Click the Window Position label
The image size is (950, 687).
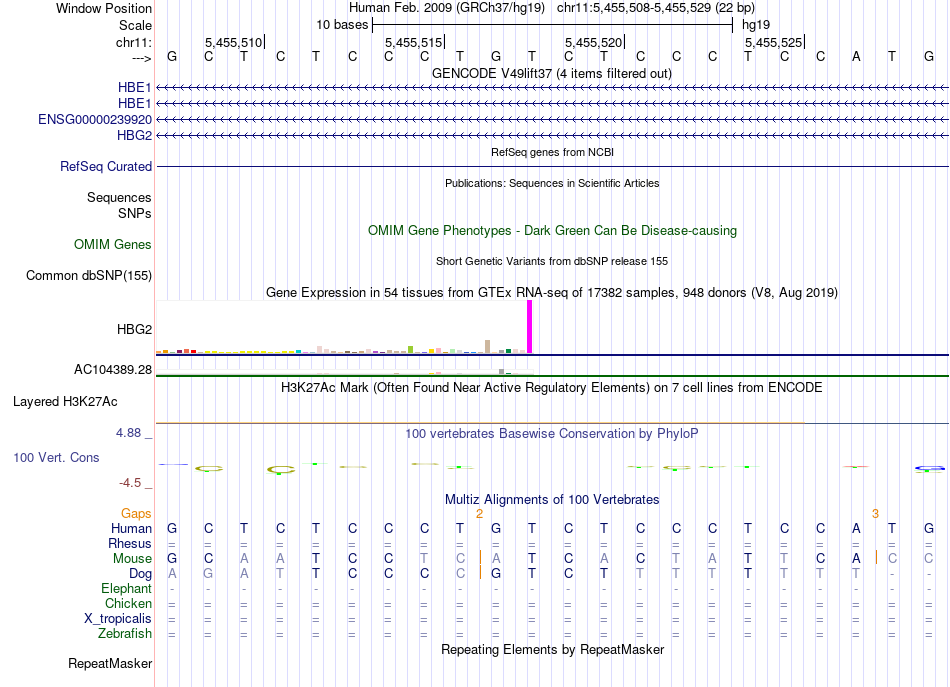(x=104, y=8)
